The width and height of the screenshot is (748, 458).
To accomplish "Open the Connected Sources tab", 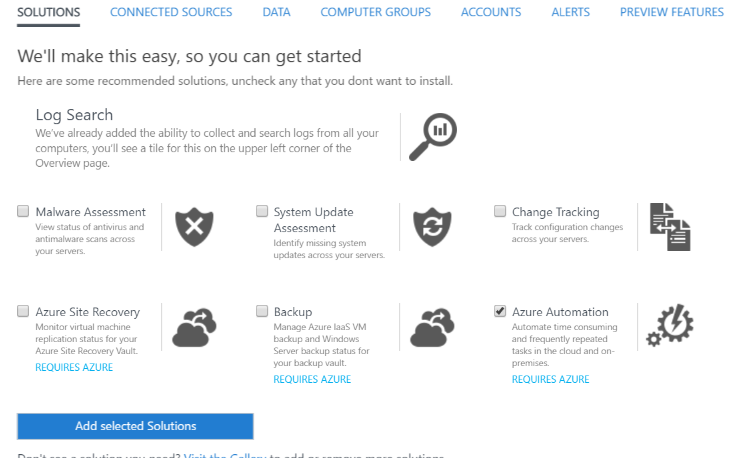I will point(171,12).
